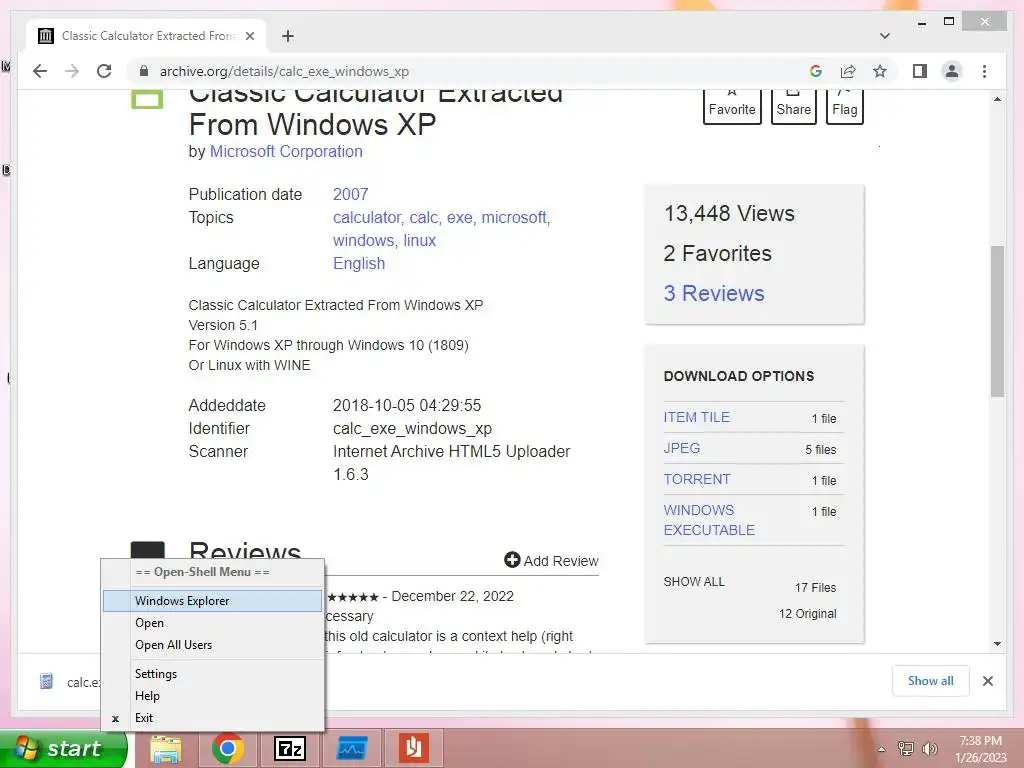This screenshot has width=1024, height=768.
Task: Open the calculator topic link
Action: (368, 217)
